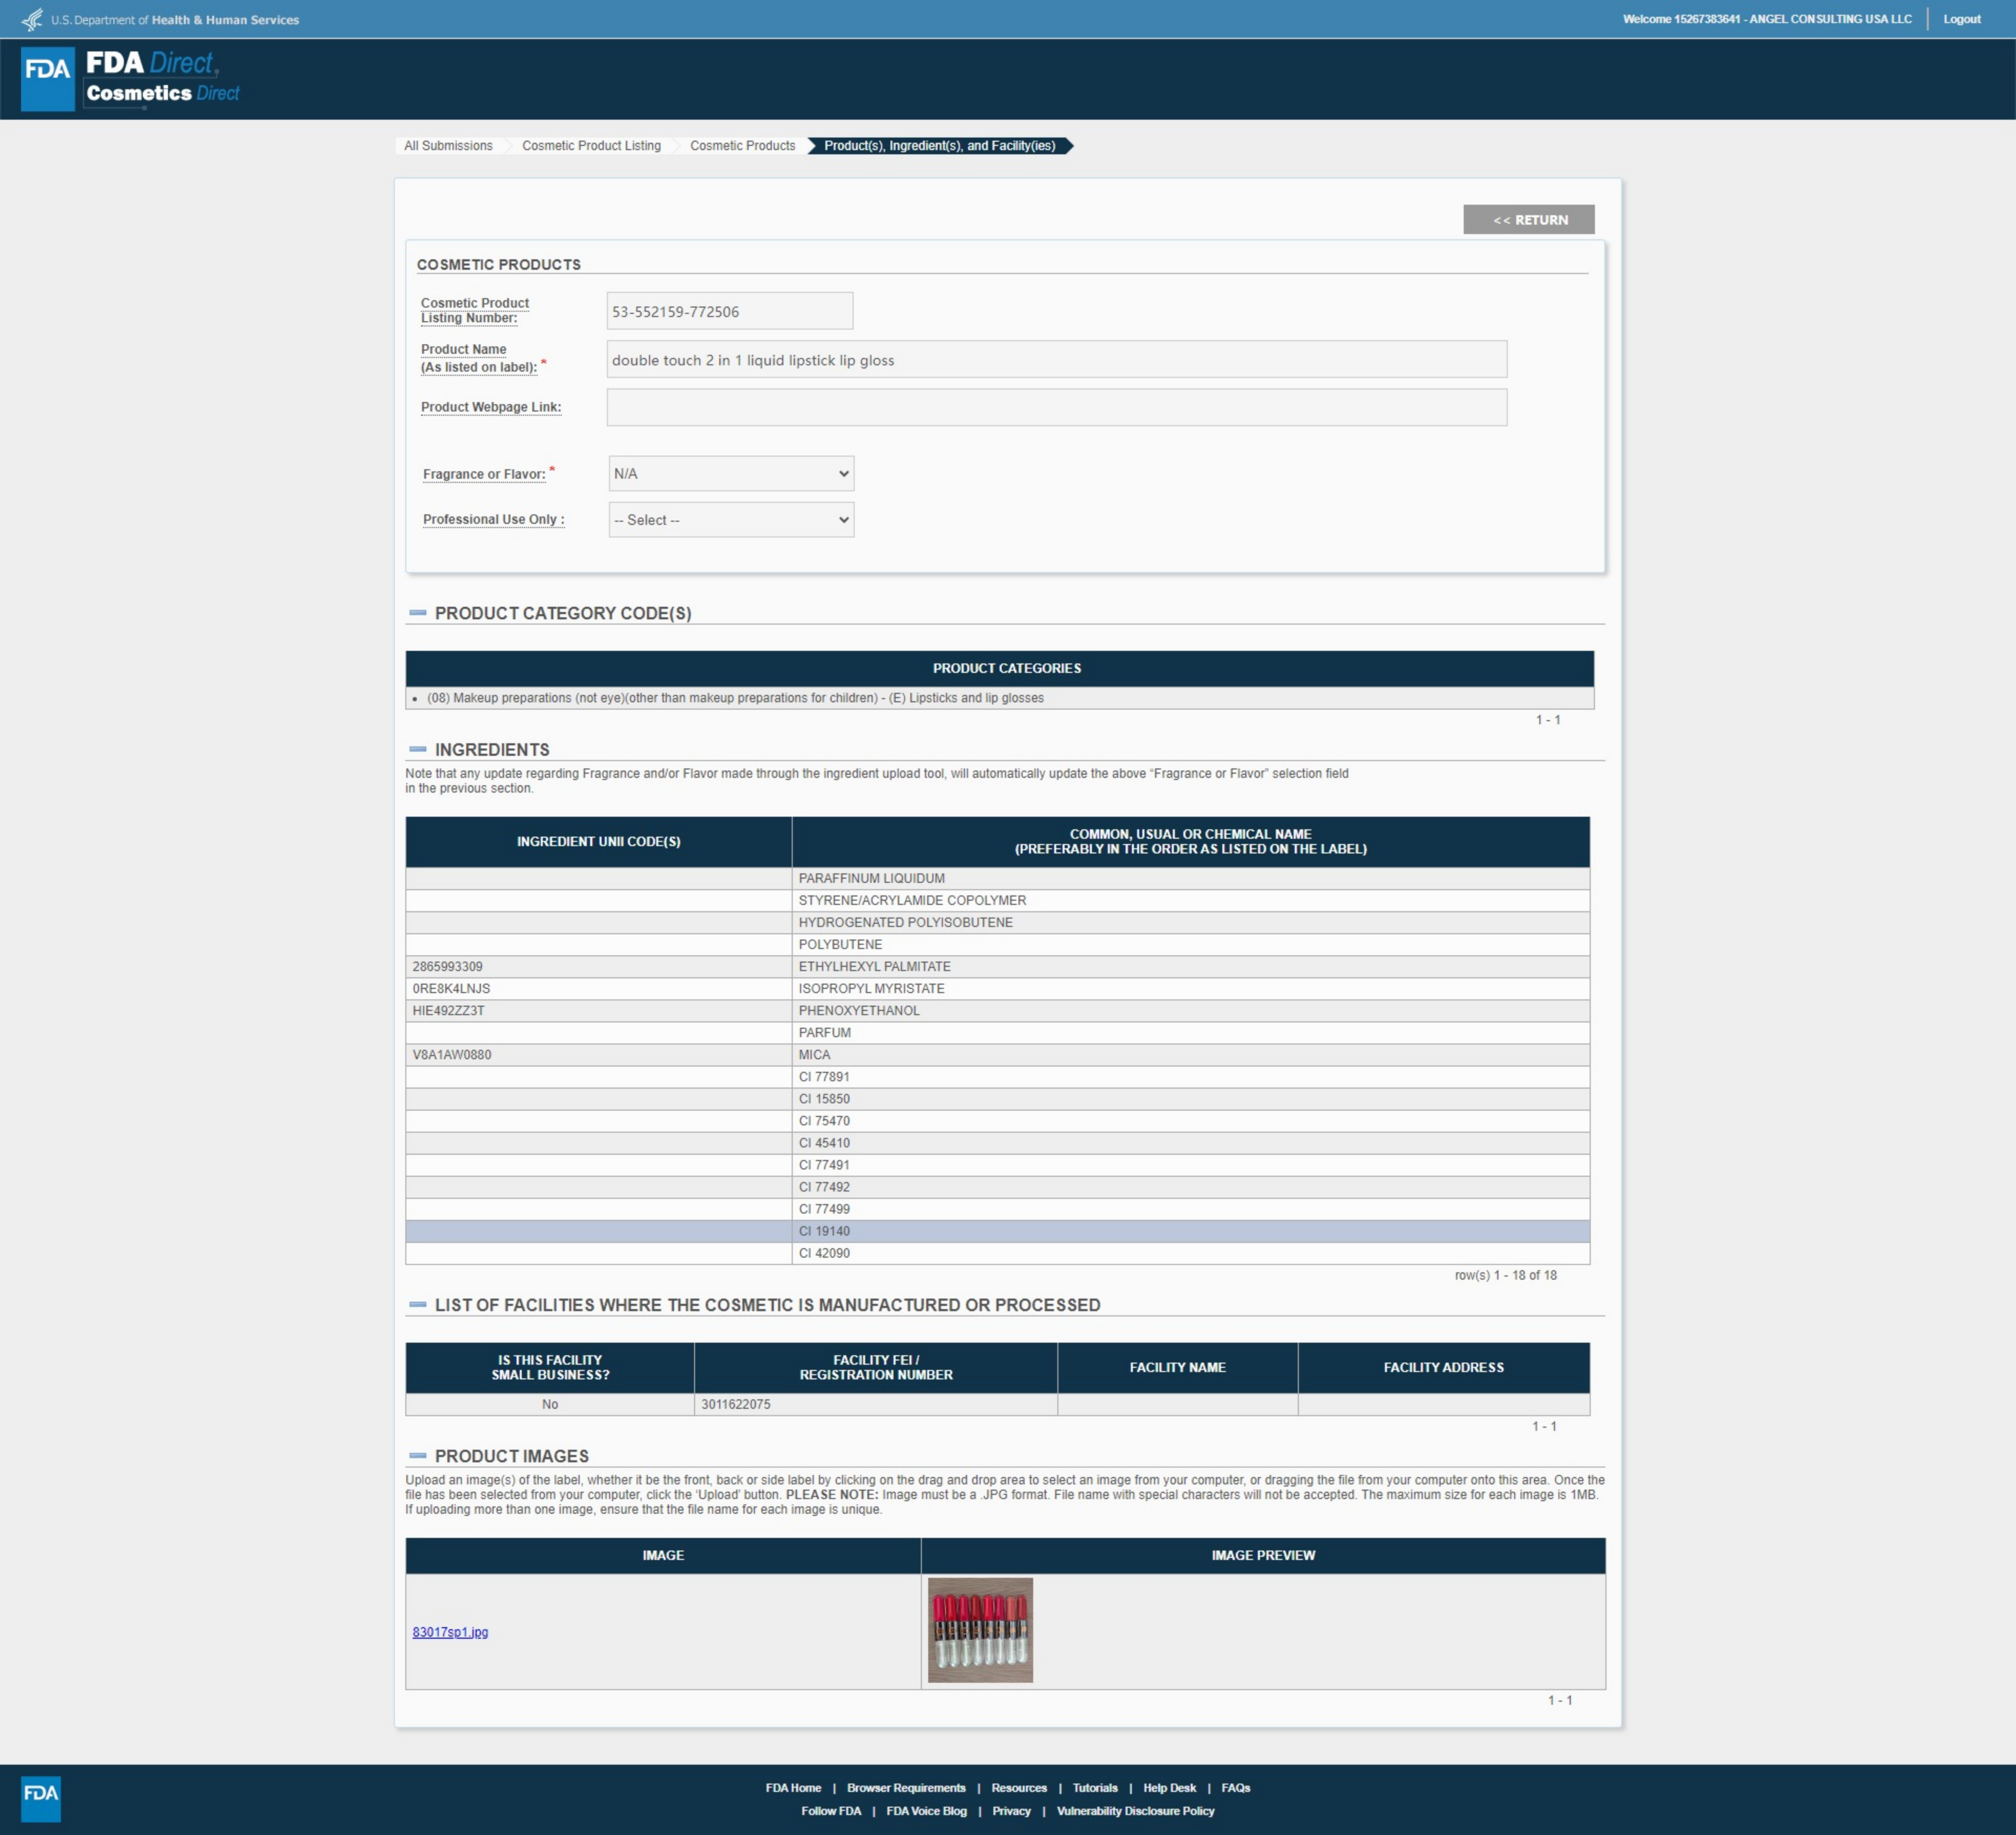Open Help Desk footer link
This screenshot has height=1835, width=2016.
[x=1169, y=1788]
